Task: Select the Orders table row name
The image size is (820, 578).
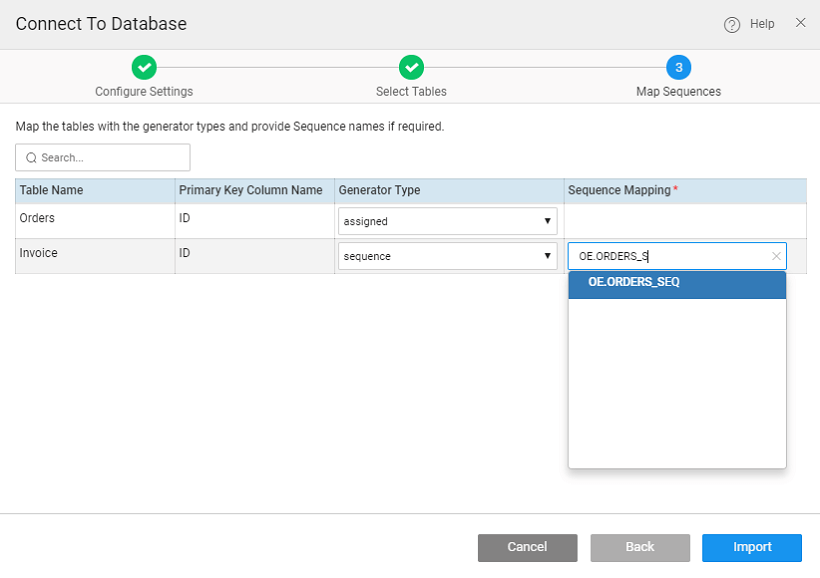Action: (x=37, y=218)
